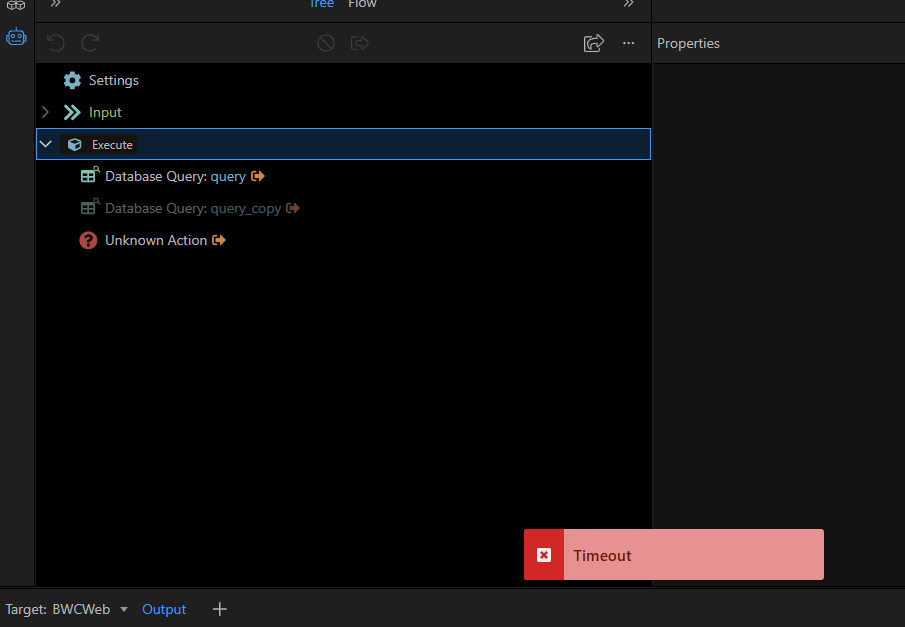The width and height of the screenshot is (905, 627).
Task: Click the redo arrow in toolbar
Action: click(x=90, y=43)
